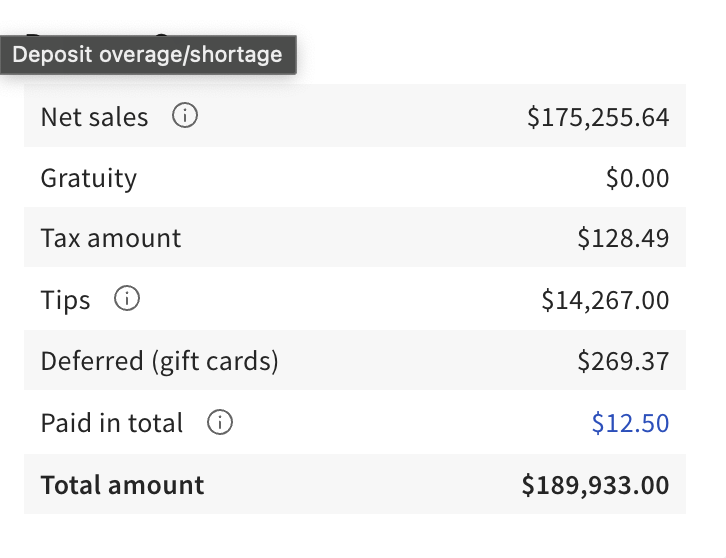Select the $175,255.64 net sales amount
This screenshot has height=558, width=726.
598,117
